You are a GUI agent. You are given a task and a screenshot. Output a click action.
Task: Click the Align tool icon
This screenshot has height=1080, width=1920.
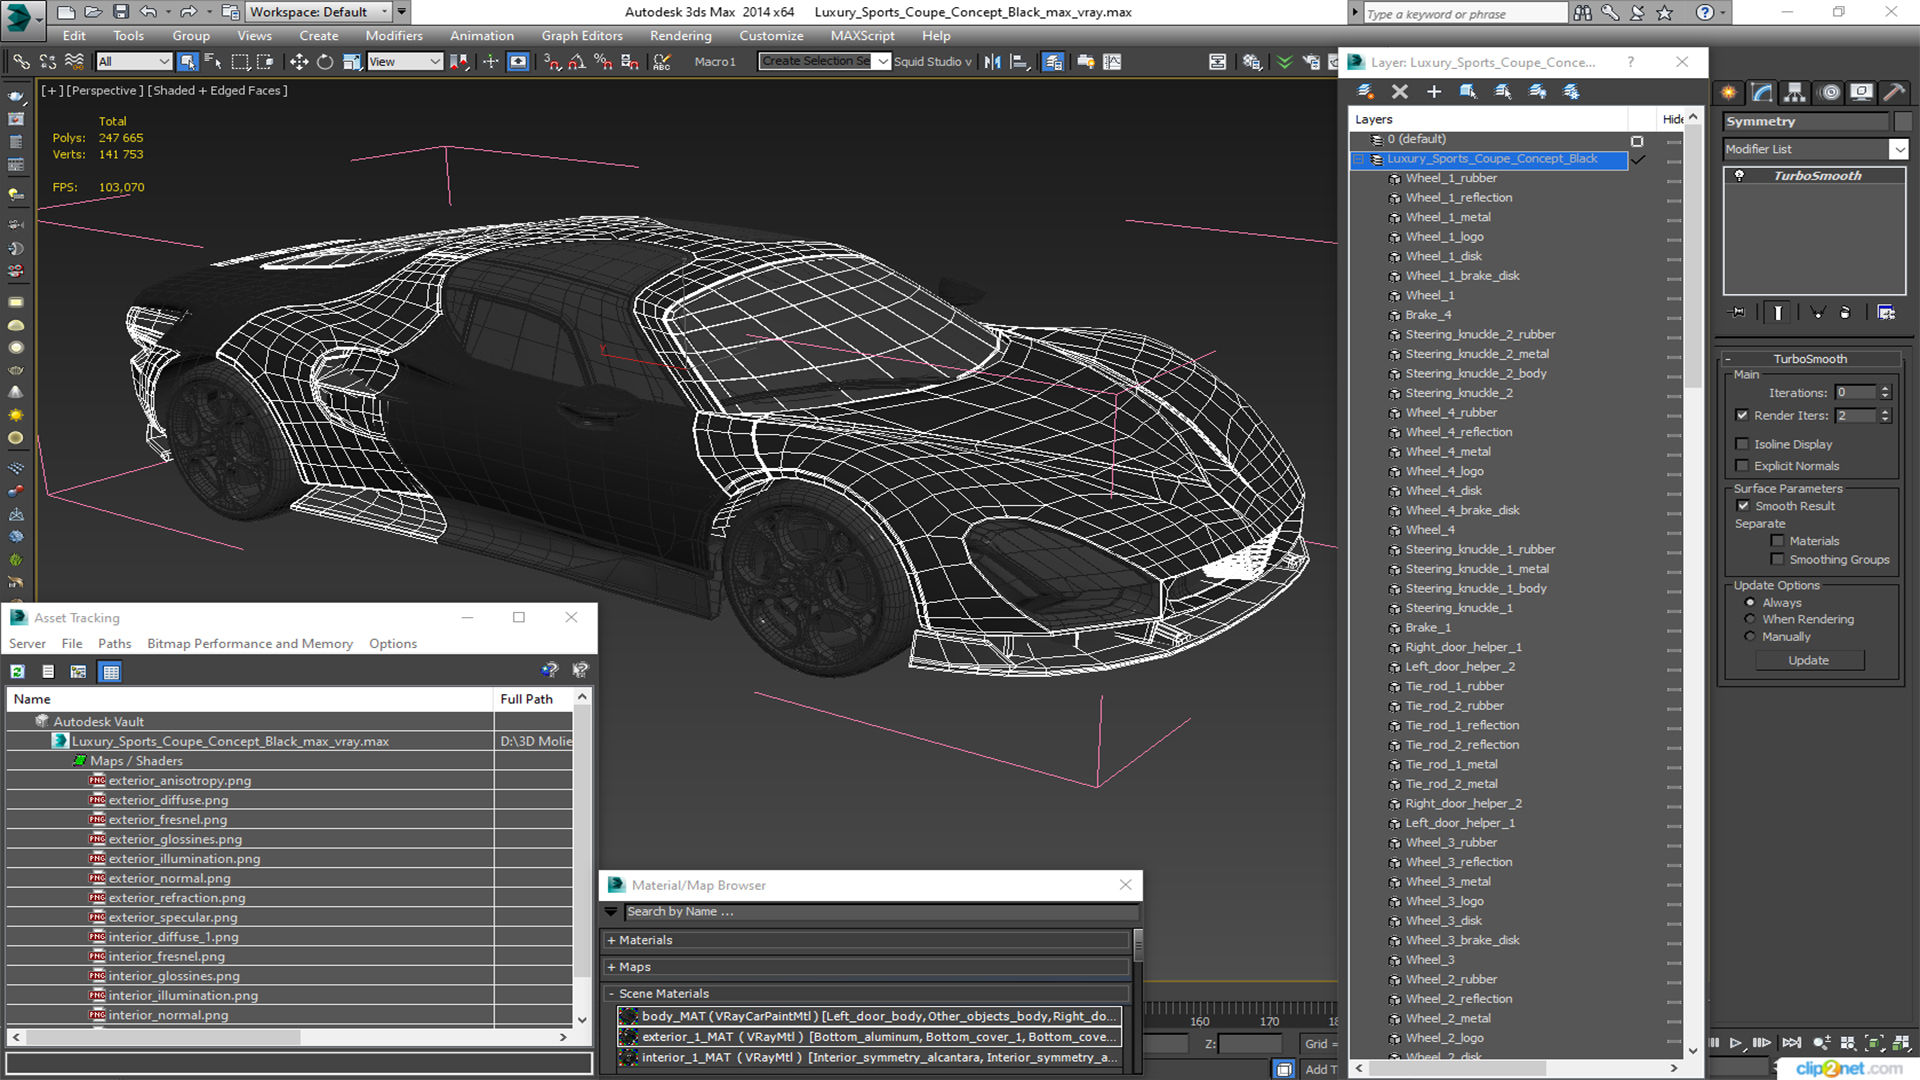tap(1019, 62)
